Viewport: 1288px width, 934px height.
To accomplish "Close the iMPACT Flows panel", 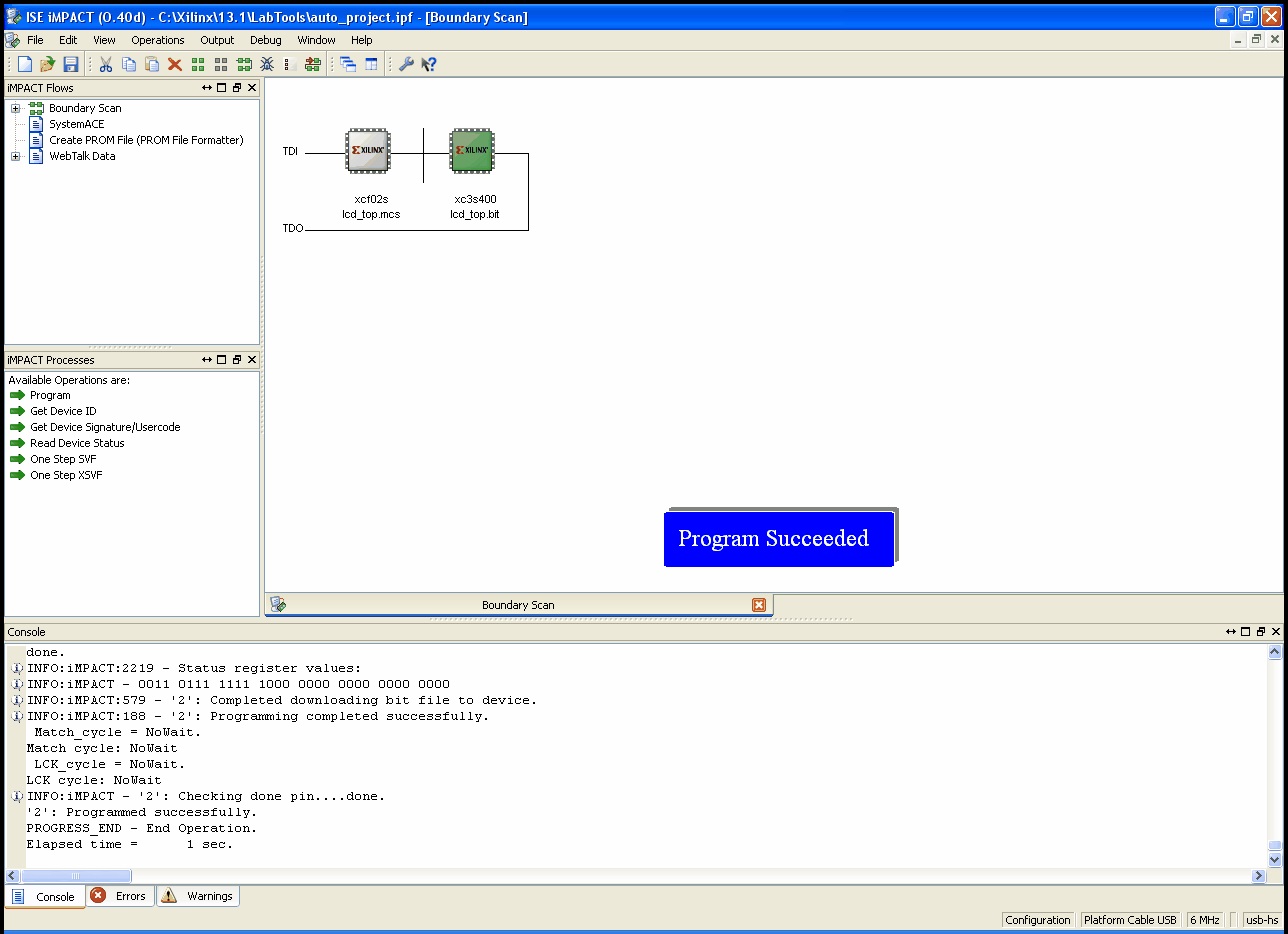I will click(x=252, y=88).
